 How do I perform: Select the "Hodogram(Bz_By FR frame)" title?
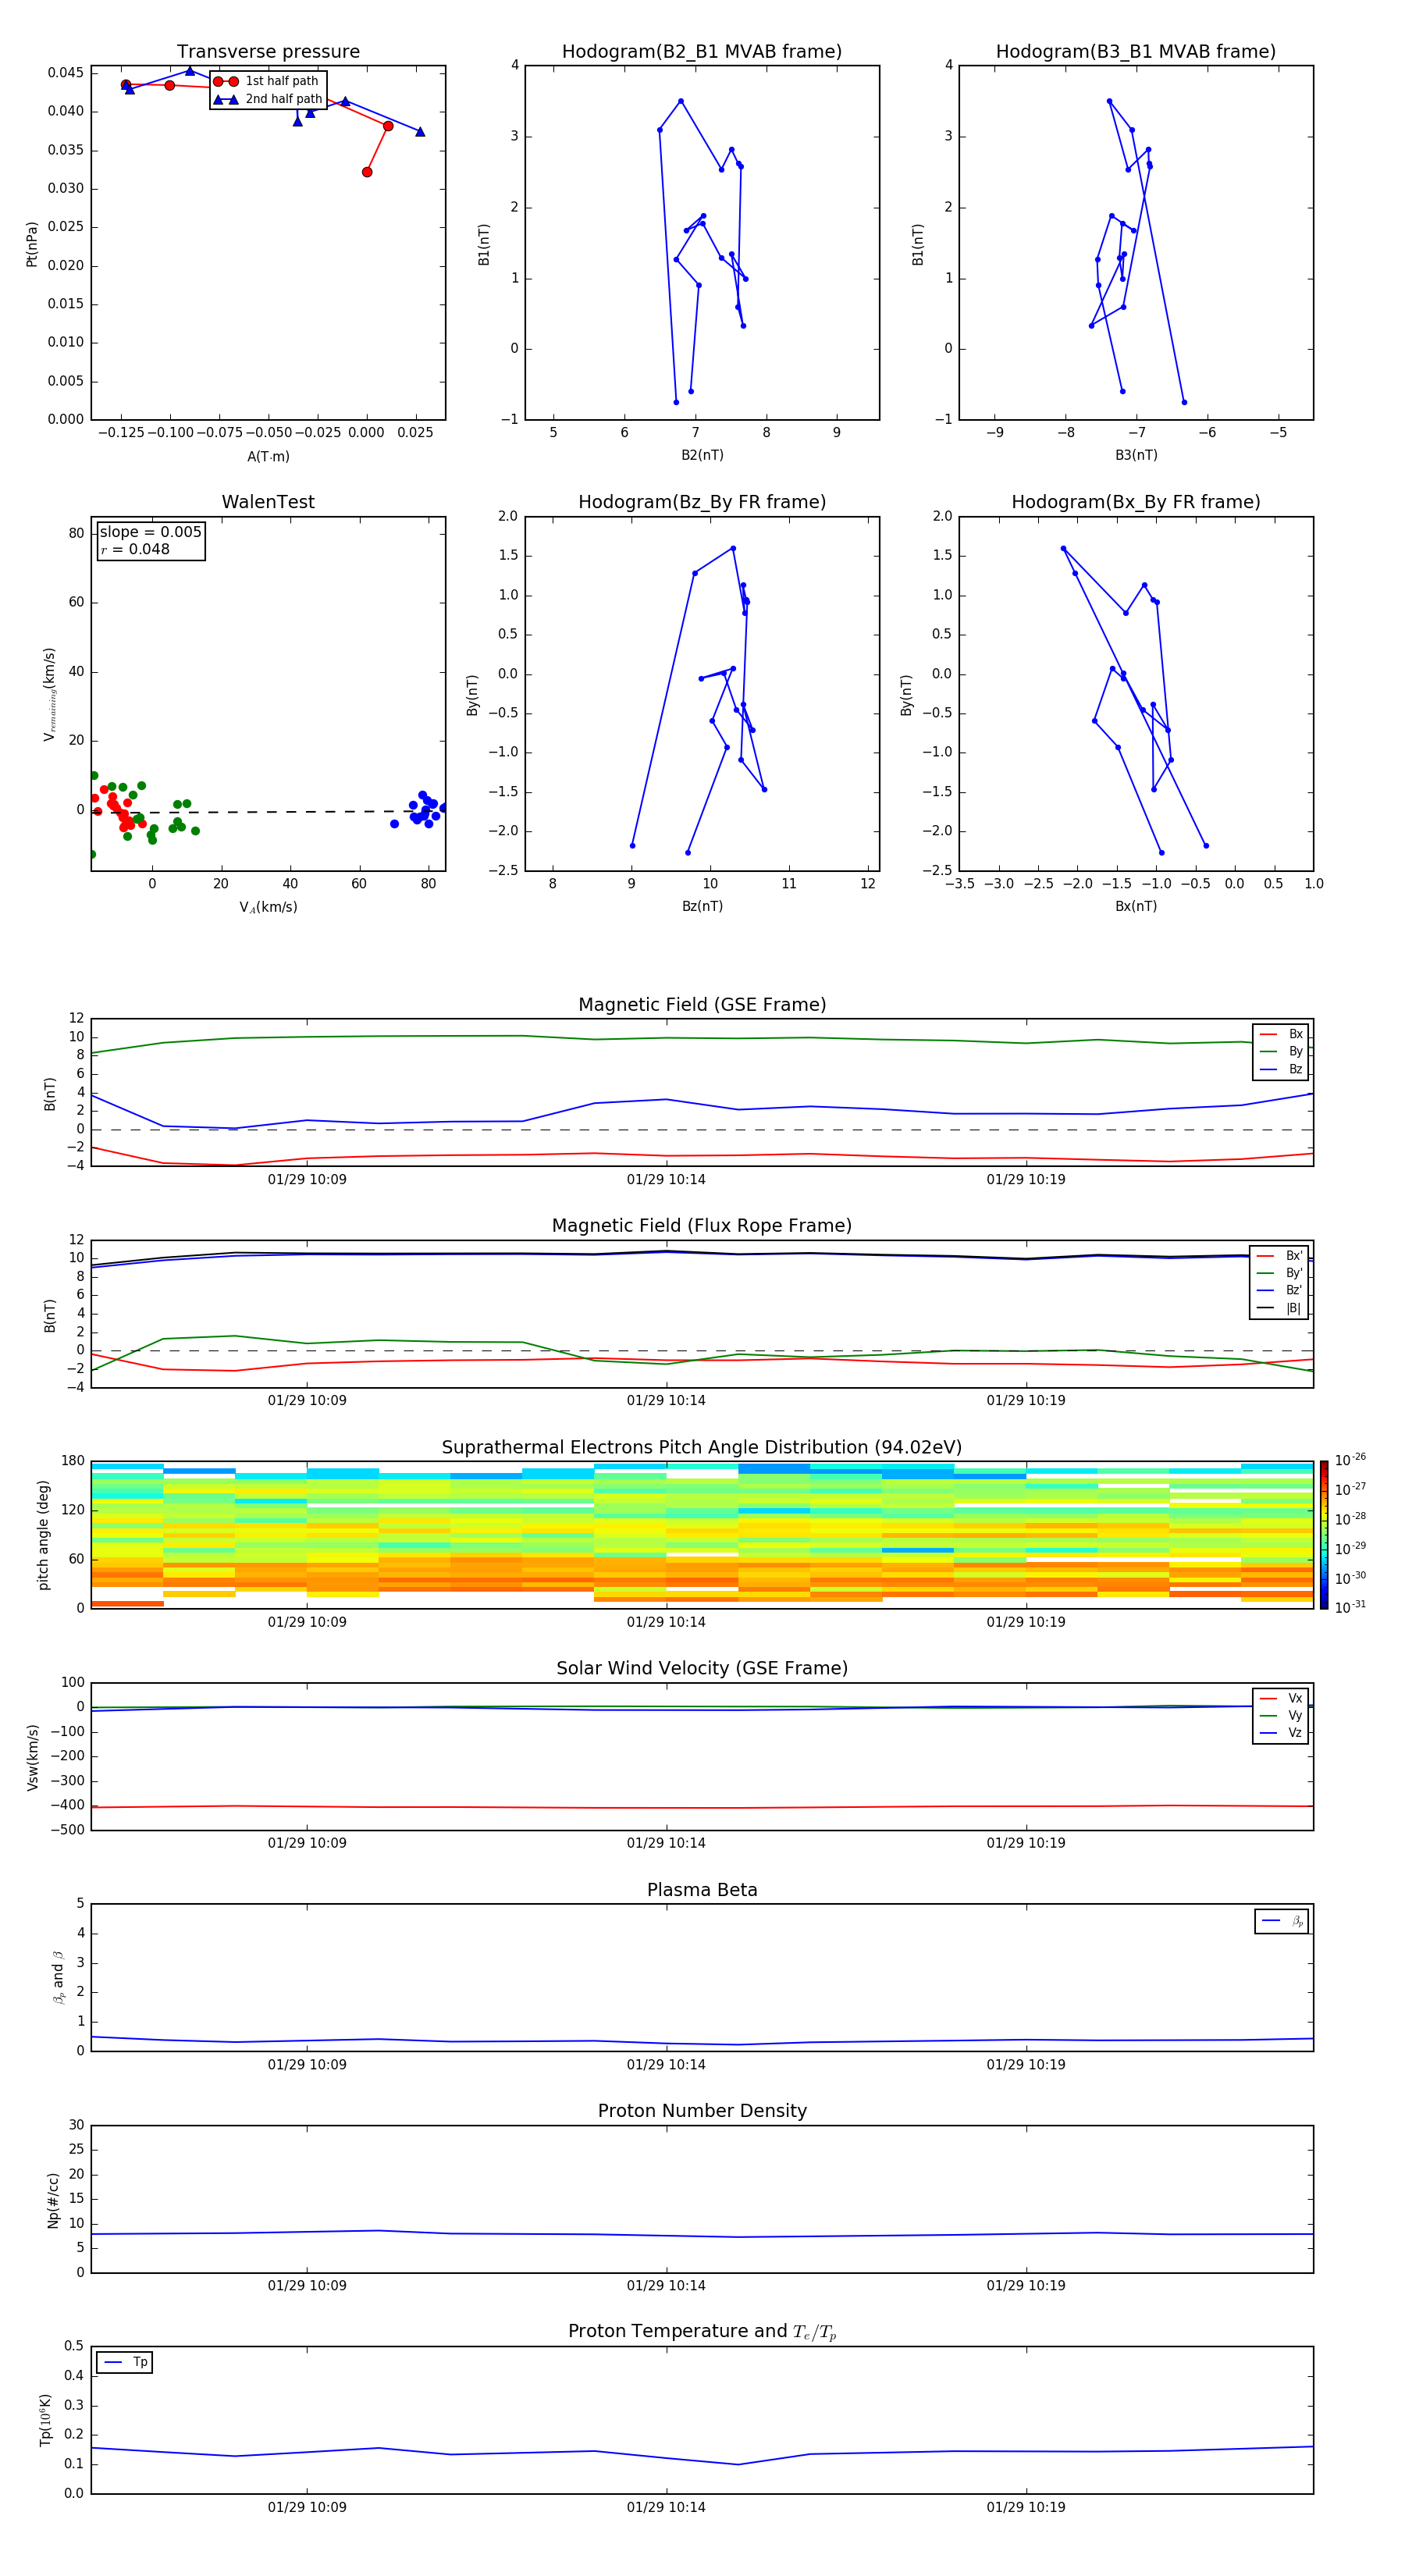(x=702, y=502)
